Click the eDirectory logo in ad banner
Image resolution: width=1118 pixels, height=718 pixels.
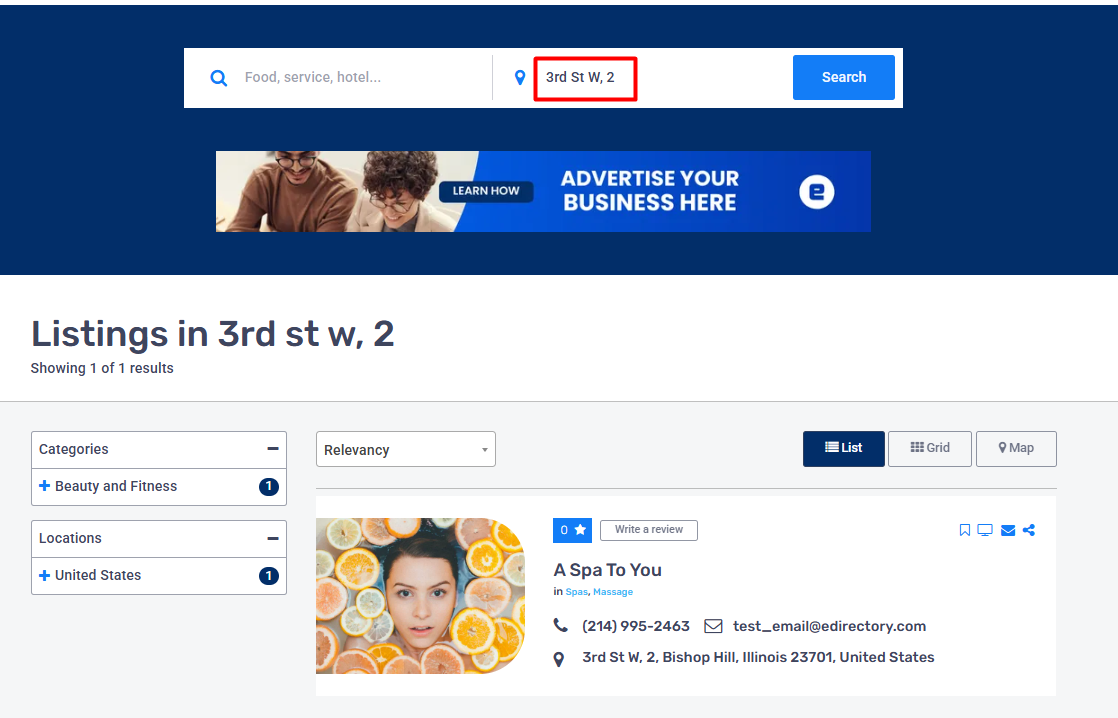pyautogui.click(x=816, y=192)
